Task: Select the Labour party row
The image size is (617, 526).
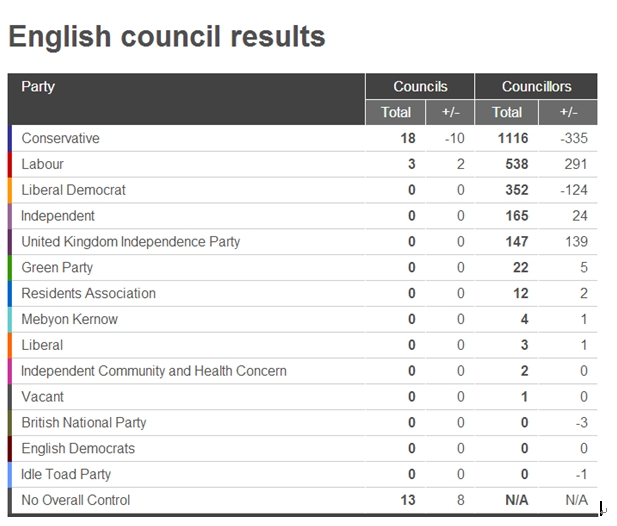Action: click(302, 164)
